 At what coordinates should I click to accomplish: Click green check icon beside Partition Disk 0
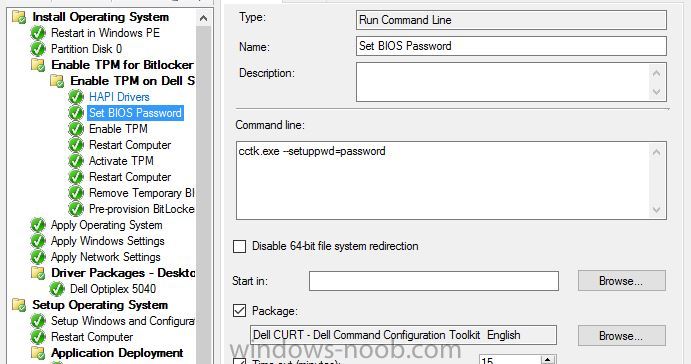38,49
